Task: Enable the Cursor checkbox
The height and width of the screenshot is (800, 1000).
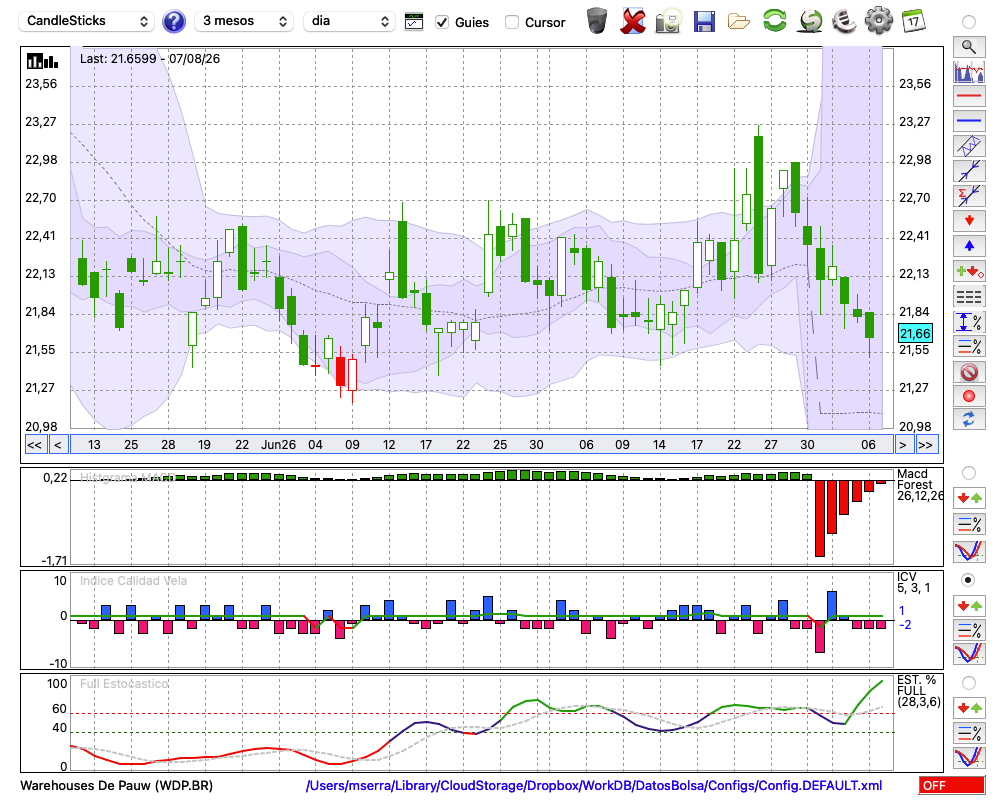Action: pos(511,22)
